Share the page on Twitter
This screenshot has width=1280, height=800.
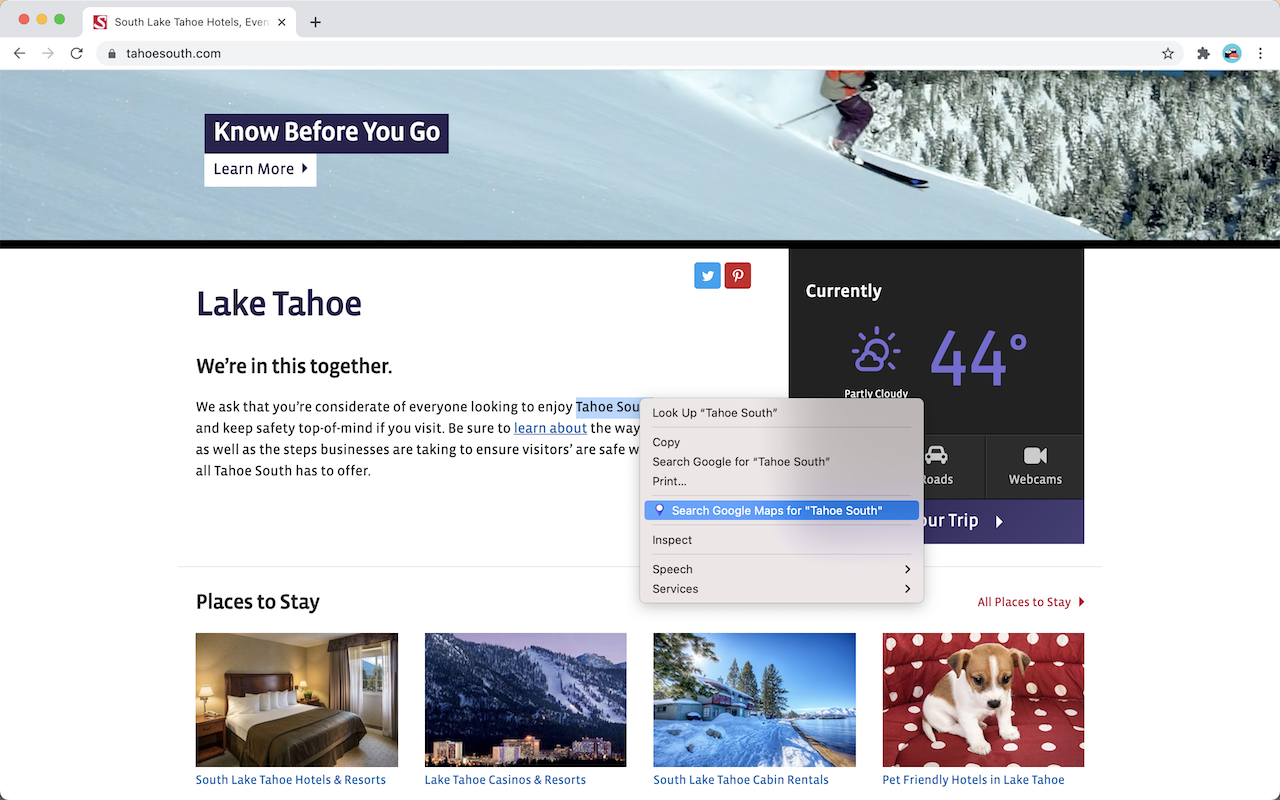tap(708, 276)
